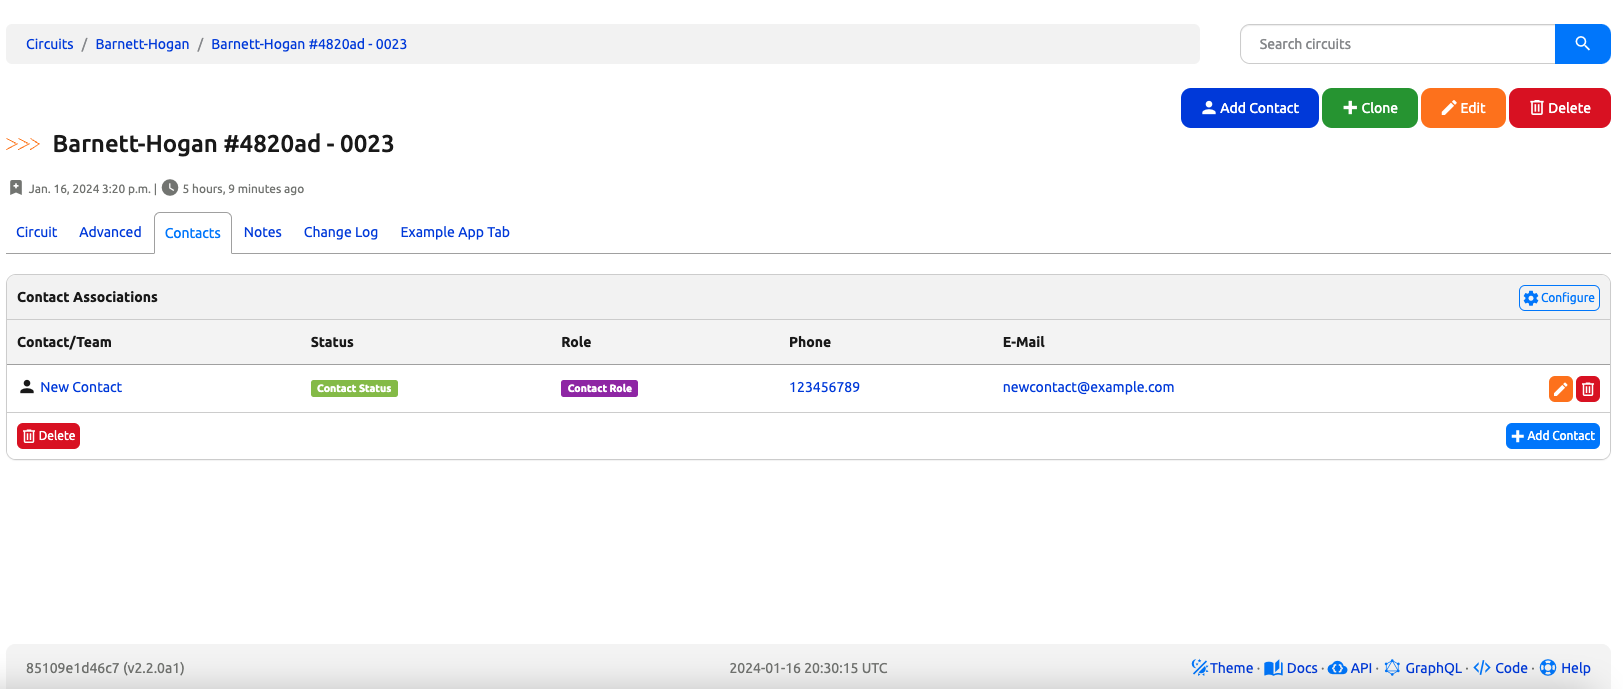Screen dimensions: 1623x689
Task: Open the Help link in footer
Action: (x=1565, y=668)
